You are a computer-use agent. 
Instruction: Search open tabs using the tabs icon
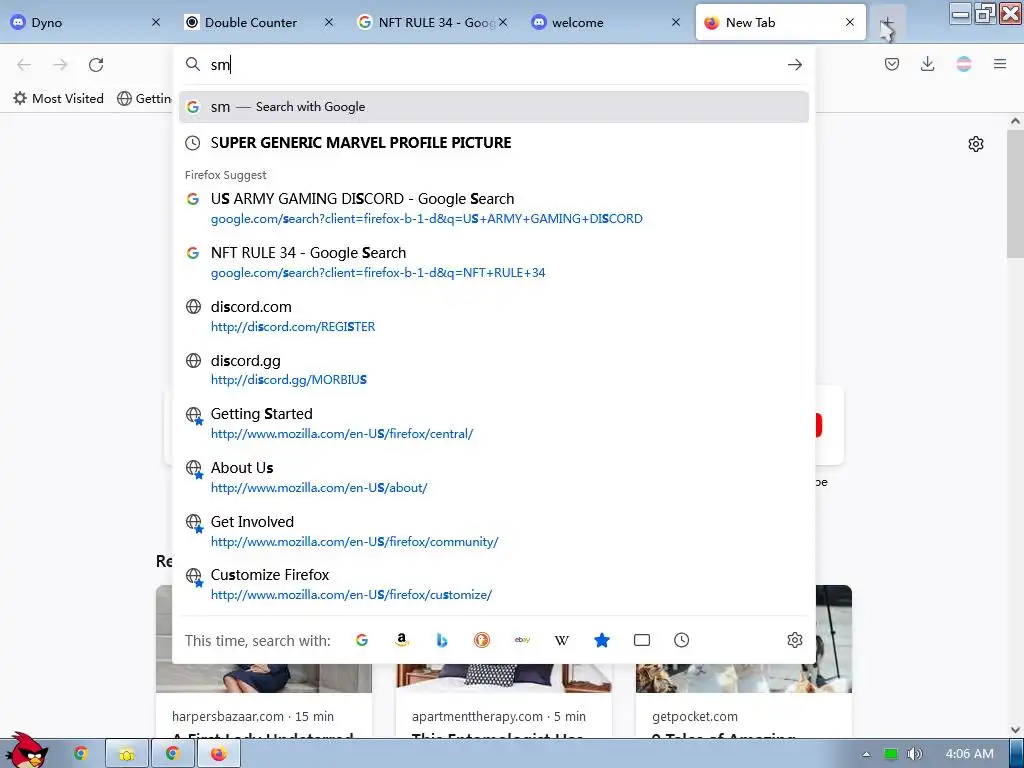[x=642, y=640]
